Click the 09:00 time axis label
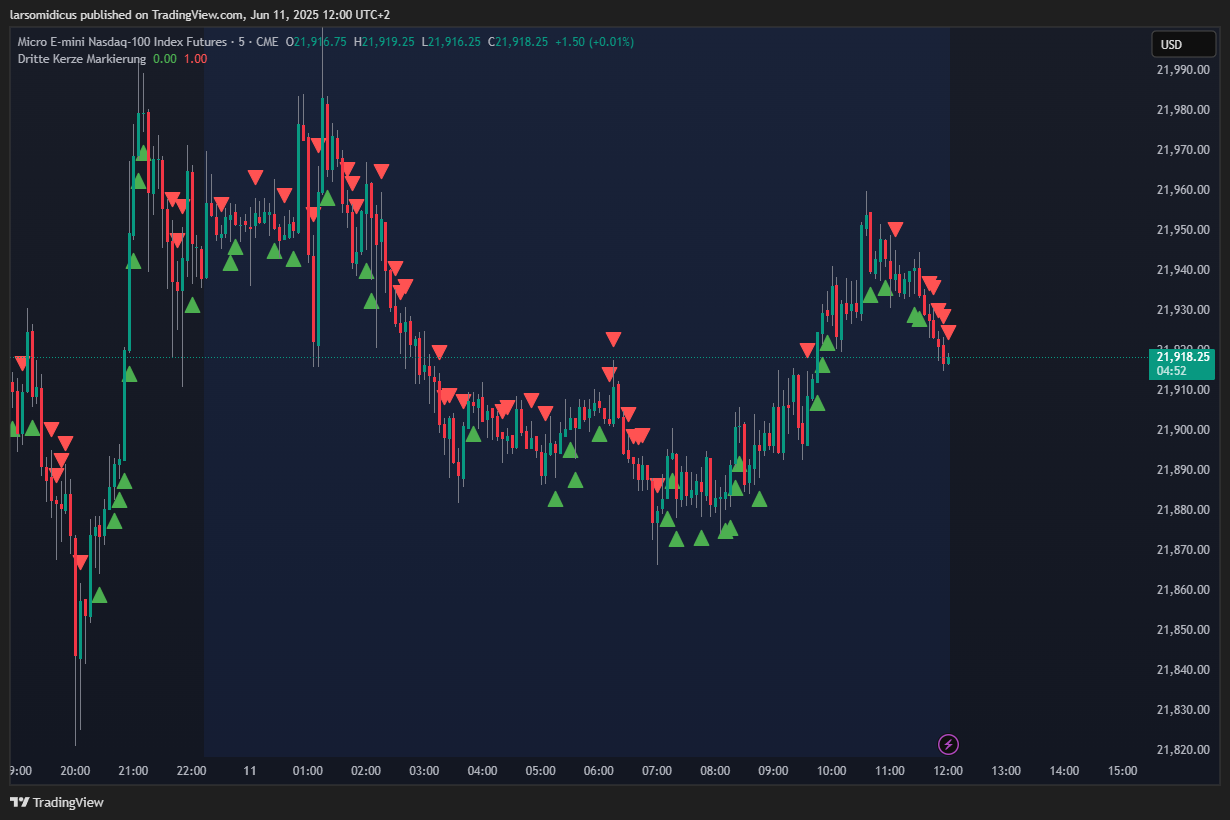The image size is (1230, 820). click(773, 771)
